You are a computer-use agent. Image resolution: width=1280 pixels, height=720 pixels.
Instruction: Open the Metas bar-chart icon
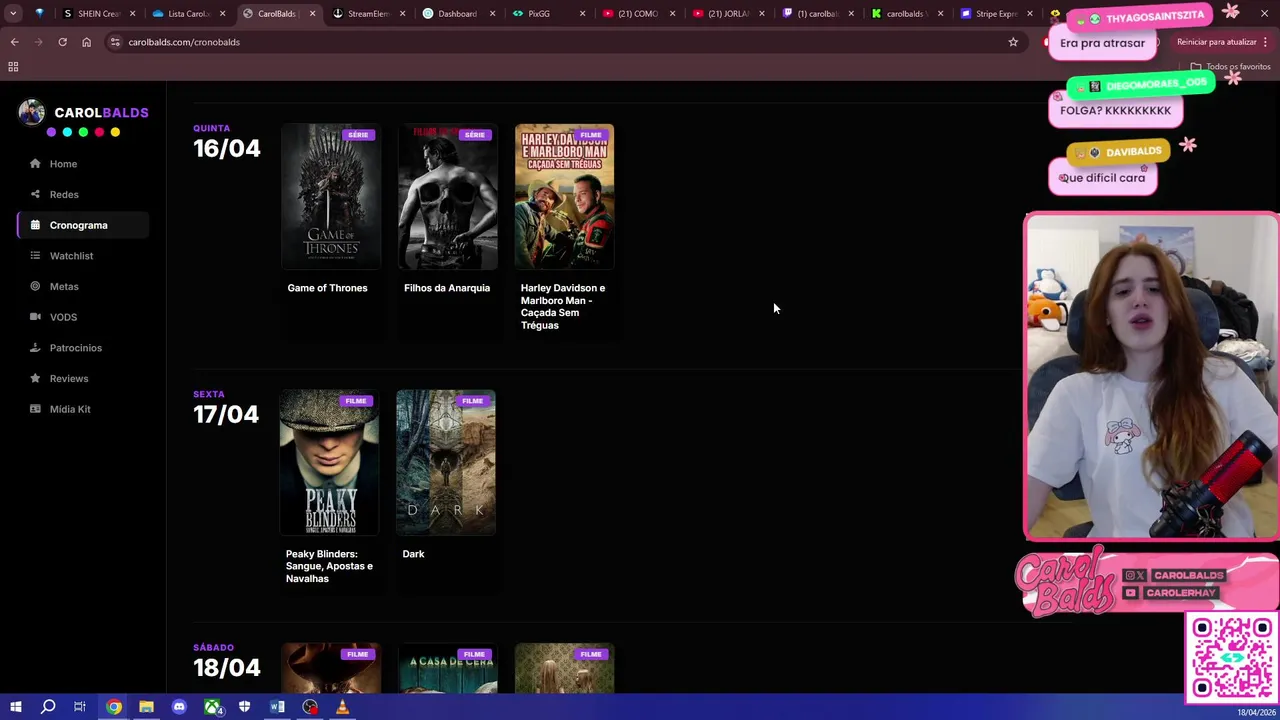click(35, 286)
